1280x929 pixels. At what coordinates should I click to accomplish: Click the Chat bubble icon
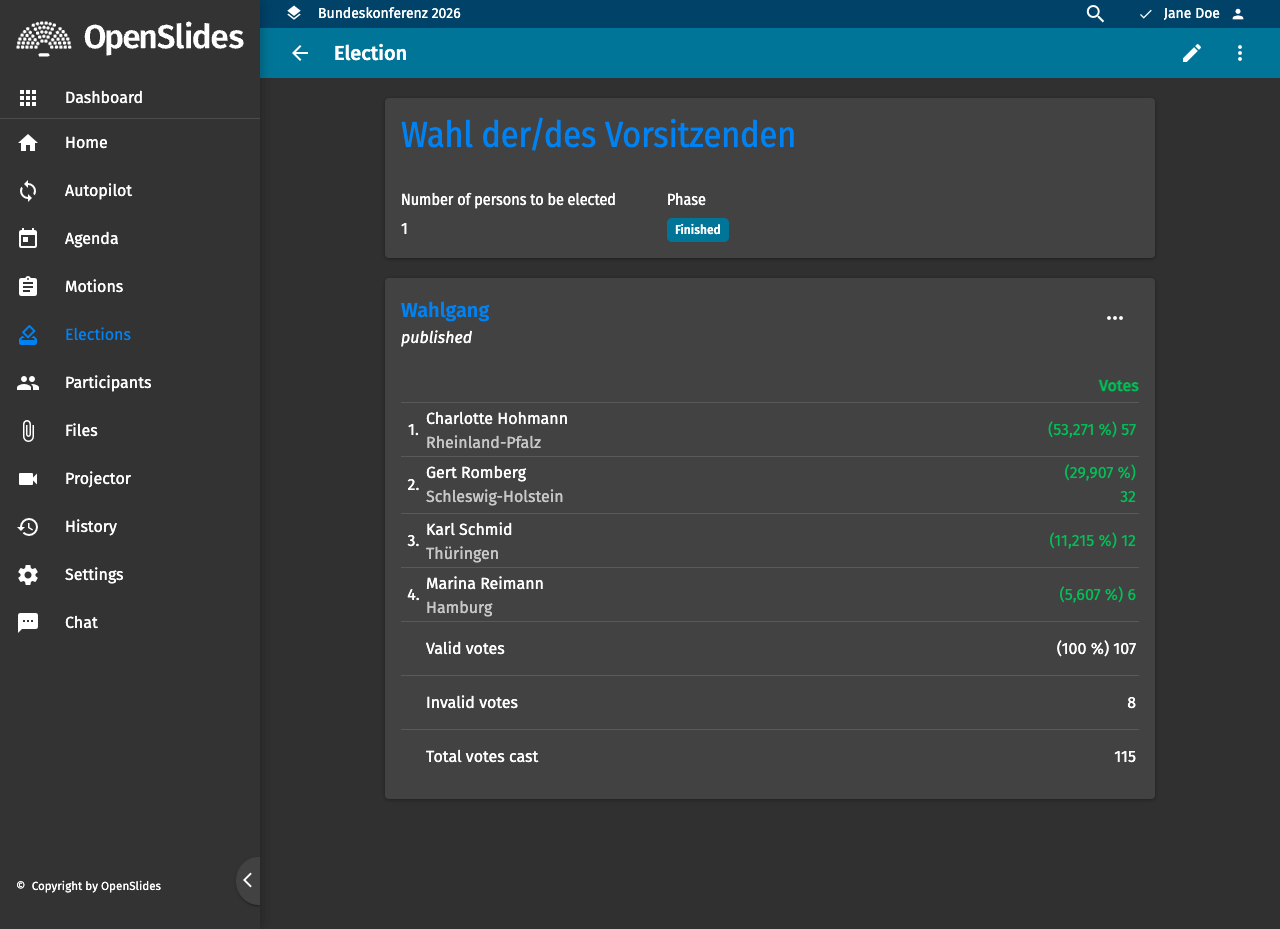[28, 623]
